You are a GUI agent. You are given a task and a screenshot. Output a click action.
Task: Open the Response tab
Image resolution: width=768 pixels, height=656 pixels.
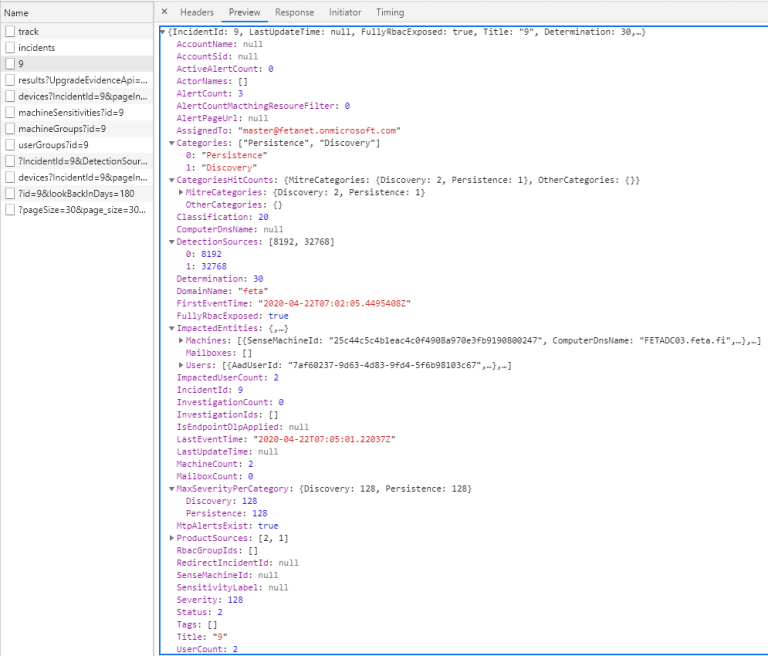tap(294, 12)
